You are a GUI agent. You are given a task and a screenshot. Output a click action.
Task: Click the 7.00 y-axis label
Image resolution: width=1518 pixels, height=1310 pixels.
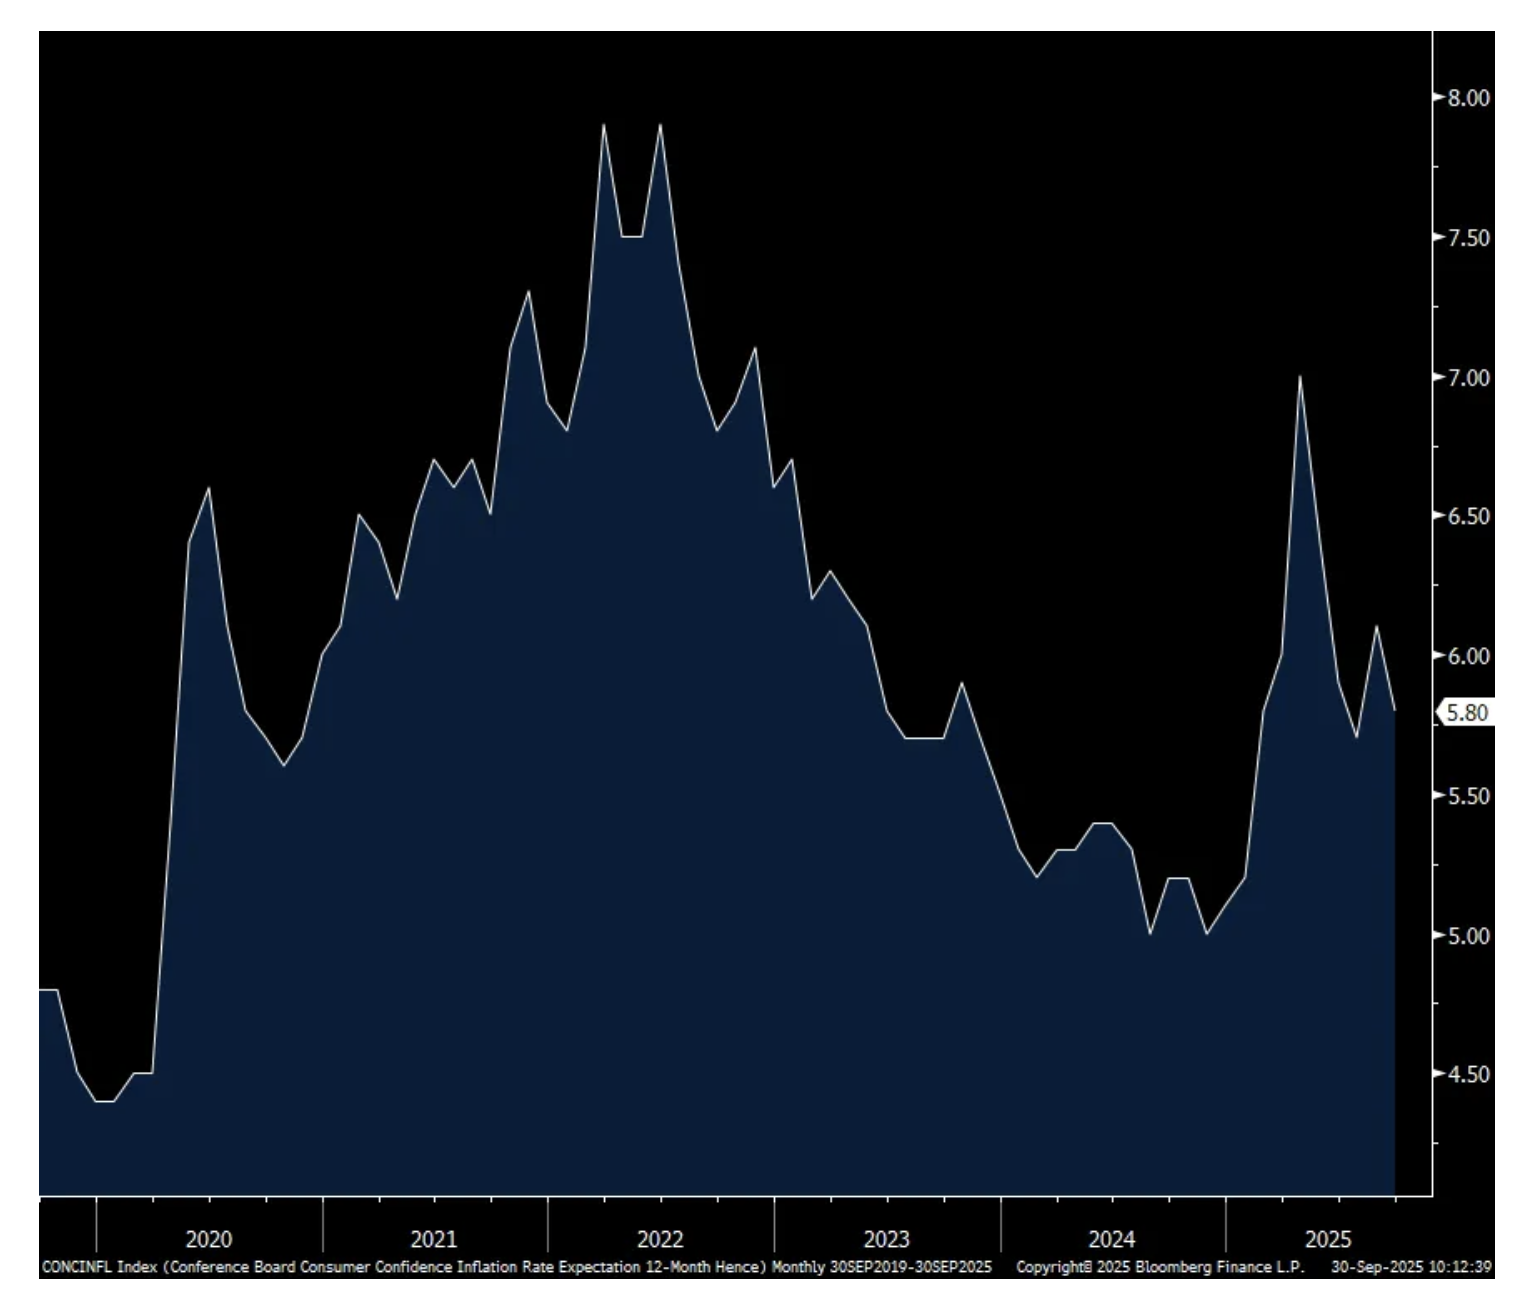1468,378
